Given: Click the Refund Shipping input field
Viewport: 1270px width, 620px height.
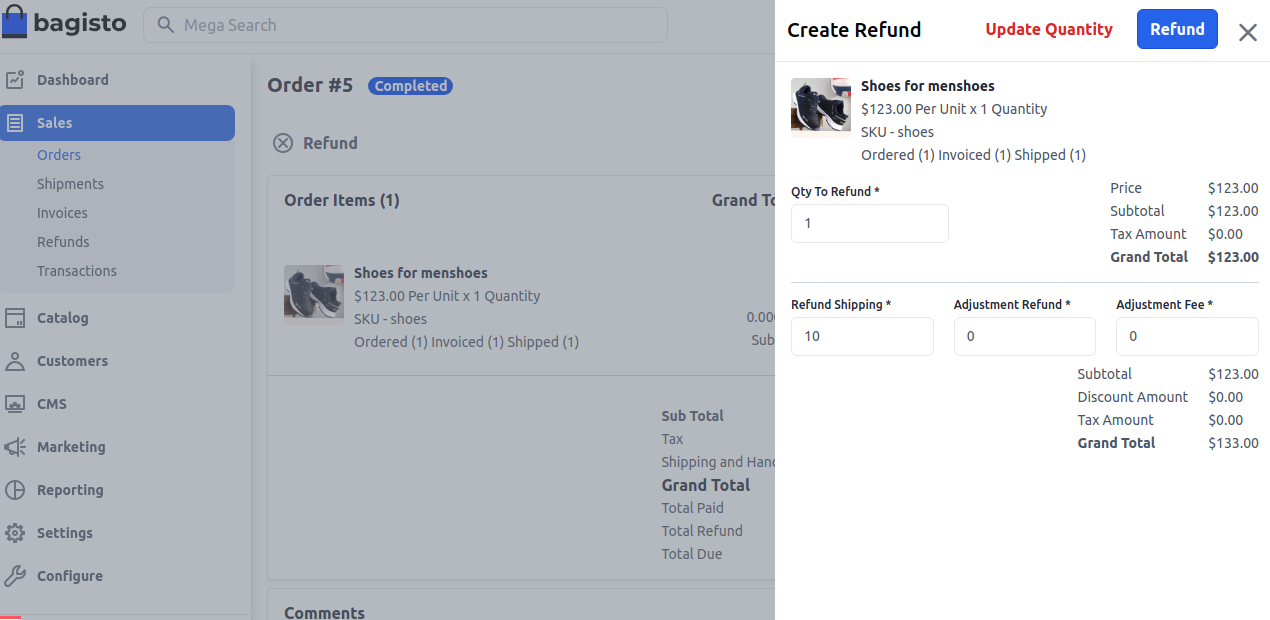Looking at the screenshot, I should (x=862, y=336).
